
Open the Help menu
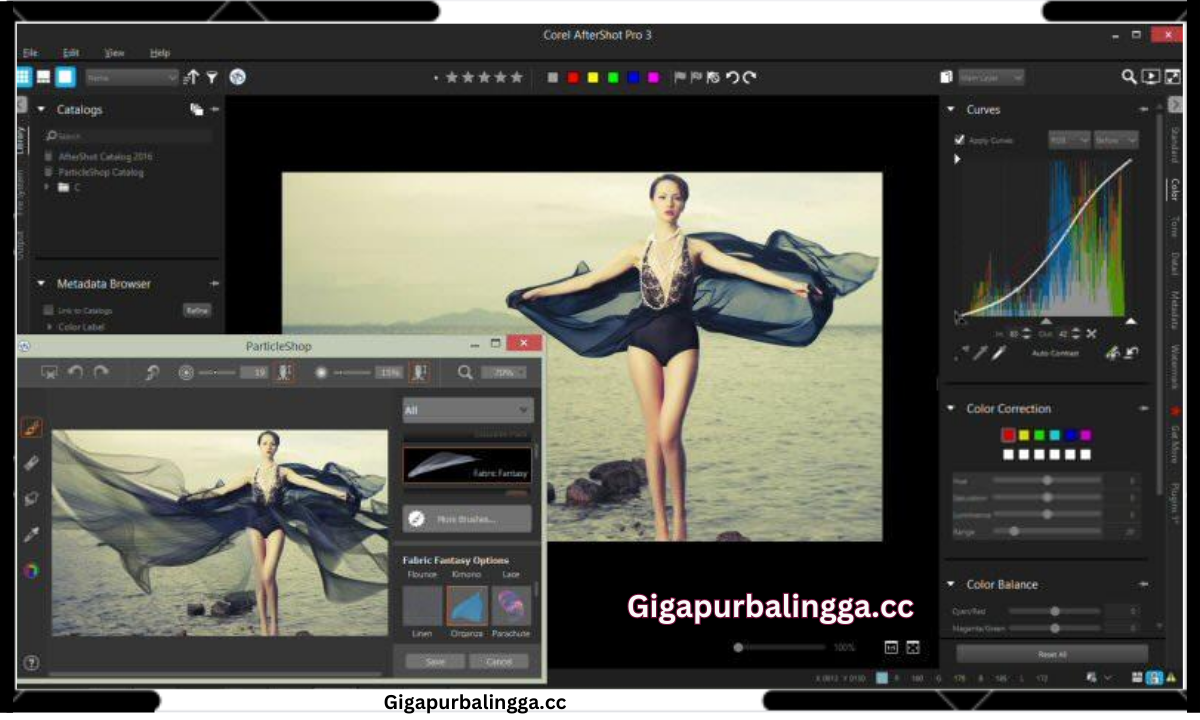pyautogui.click(x=160, y=52)
